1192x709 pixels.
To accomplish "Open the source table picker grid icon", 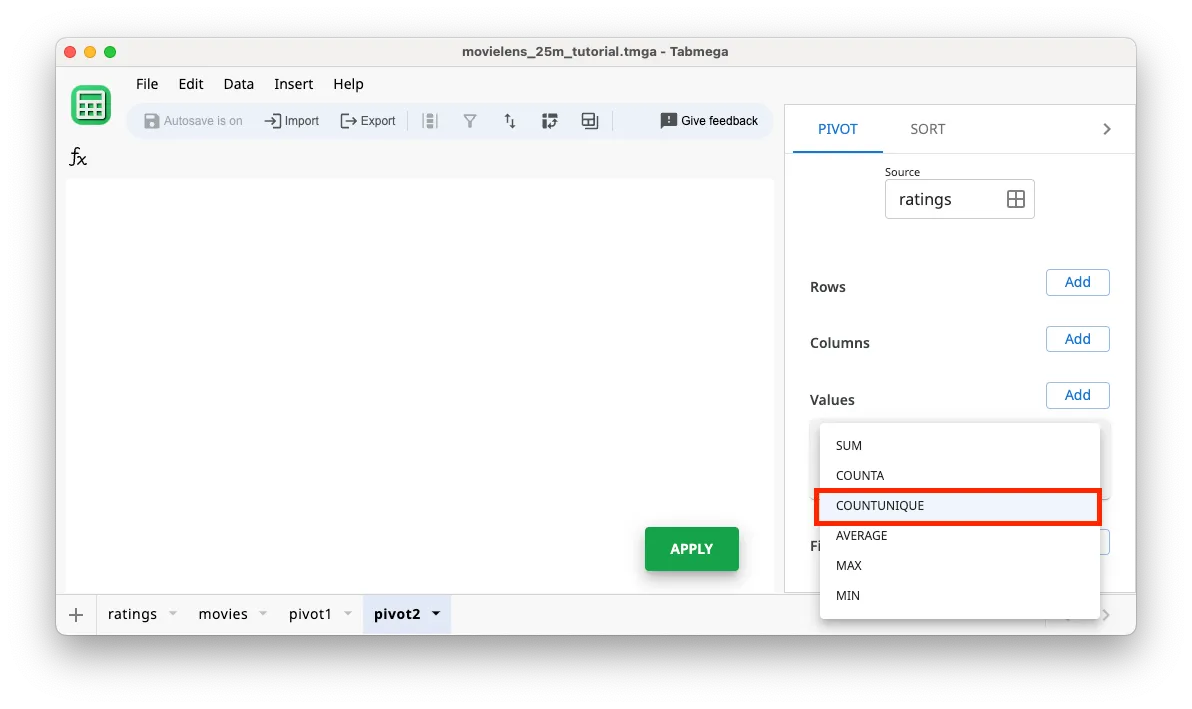I will click(1016, 199).
